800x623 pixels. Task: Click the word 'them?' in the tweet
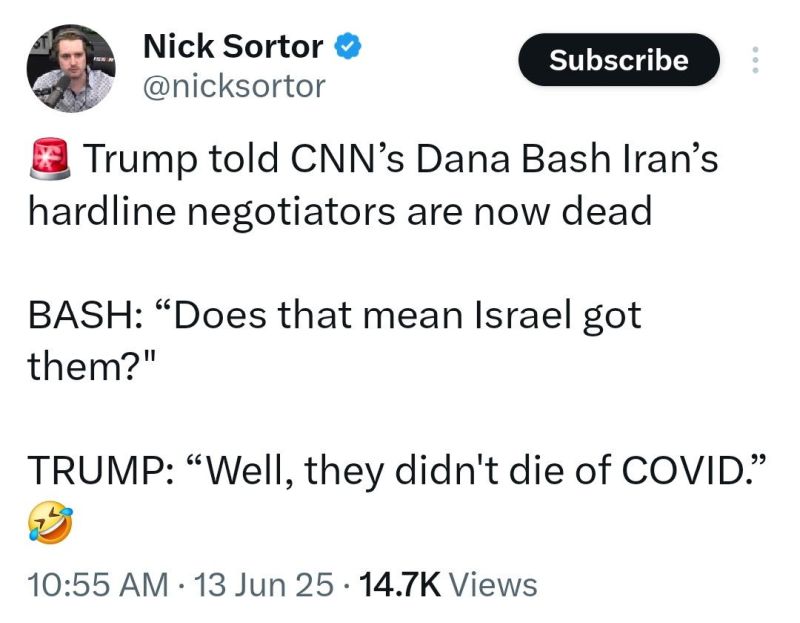[83, 366]
